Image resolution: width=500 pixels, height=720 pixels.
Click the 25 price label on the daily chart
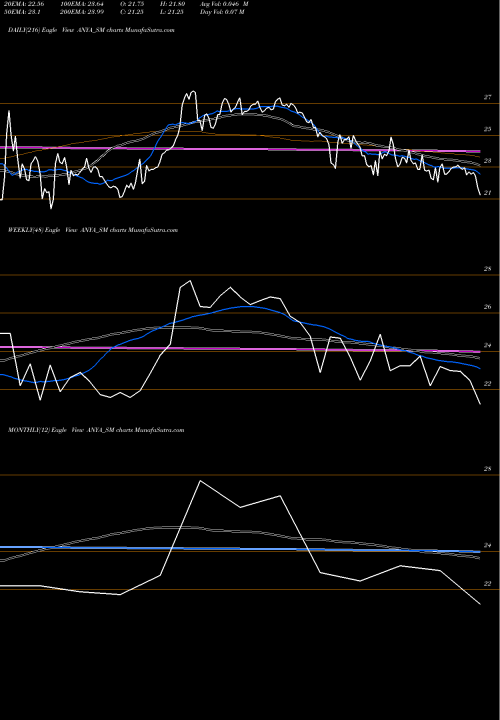pos(487,129)
